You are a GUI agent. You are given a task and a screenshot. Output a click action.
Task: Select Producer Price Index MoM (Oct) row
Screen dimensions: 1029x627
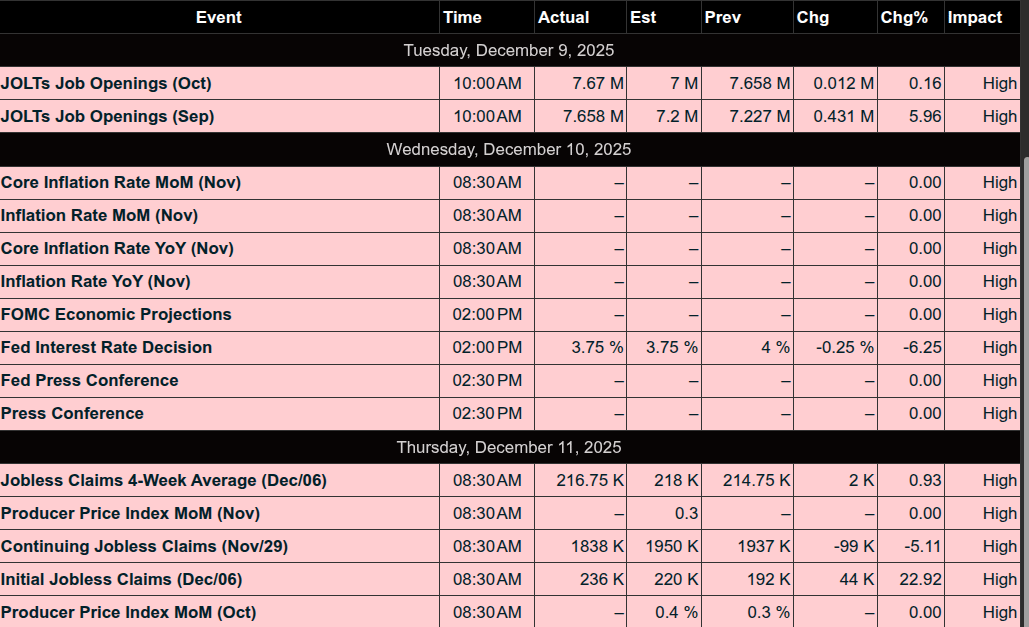128,612
